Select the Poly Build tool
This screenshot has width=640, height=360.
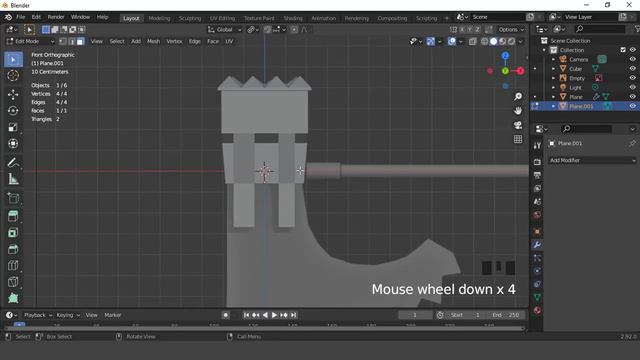tap(13, 298)
